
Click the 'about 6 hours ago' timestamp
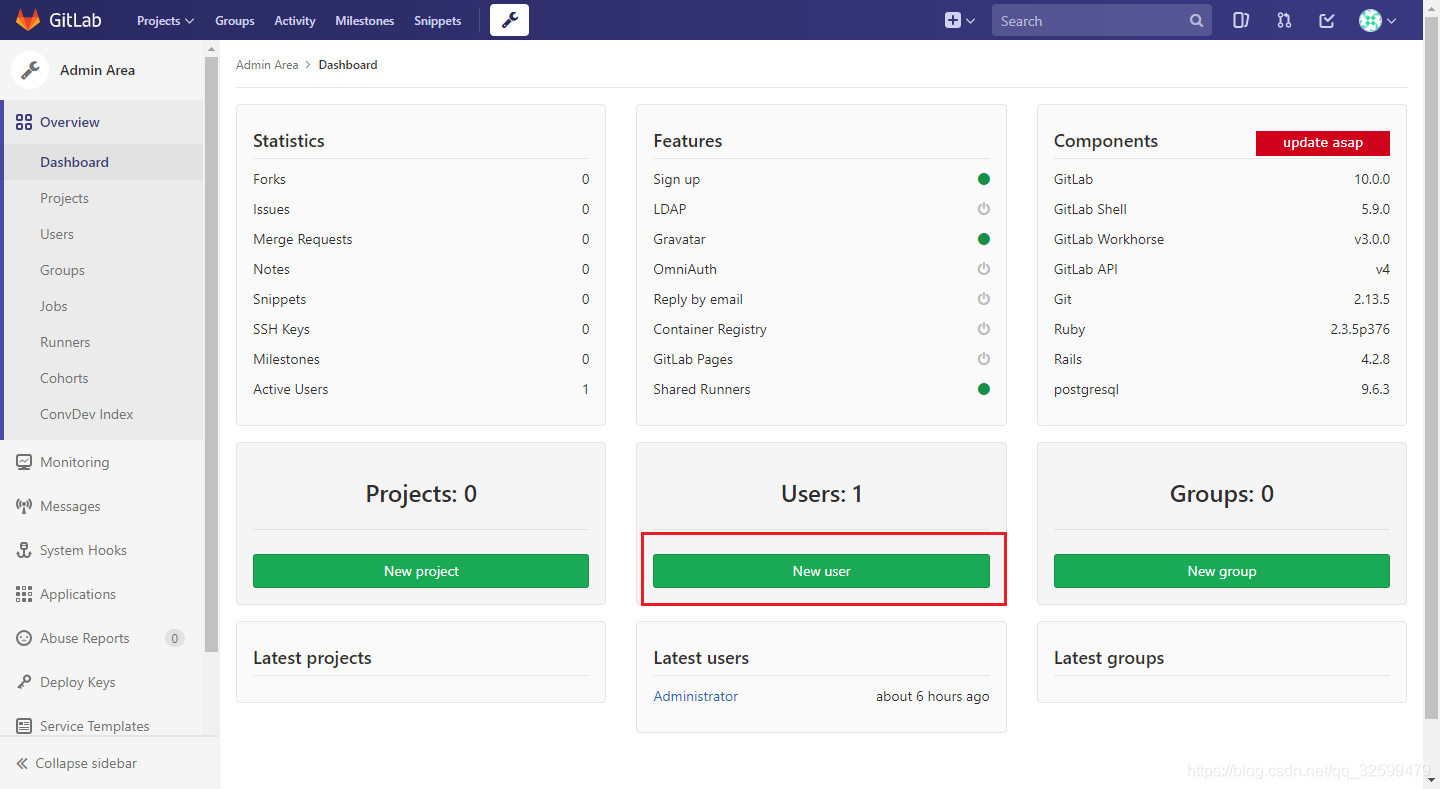(933, 696)
